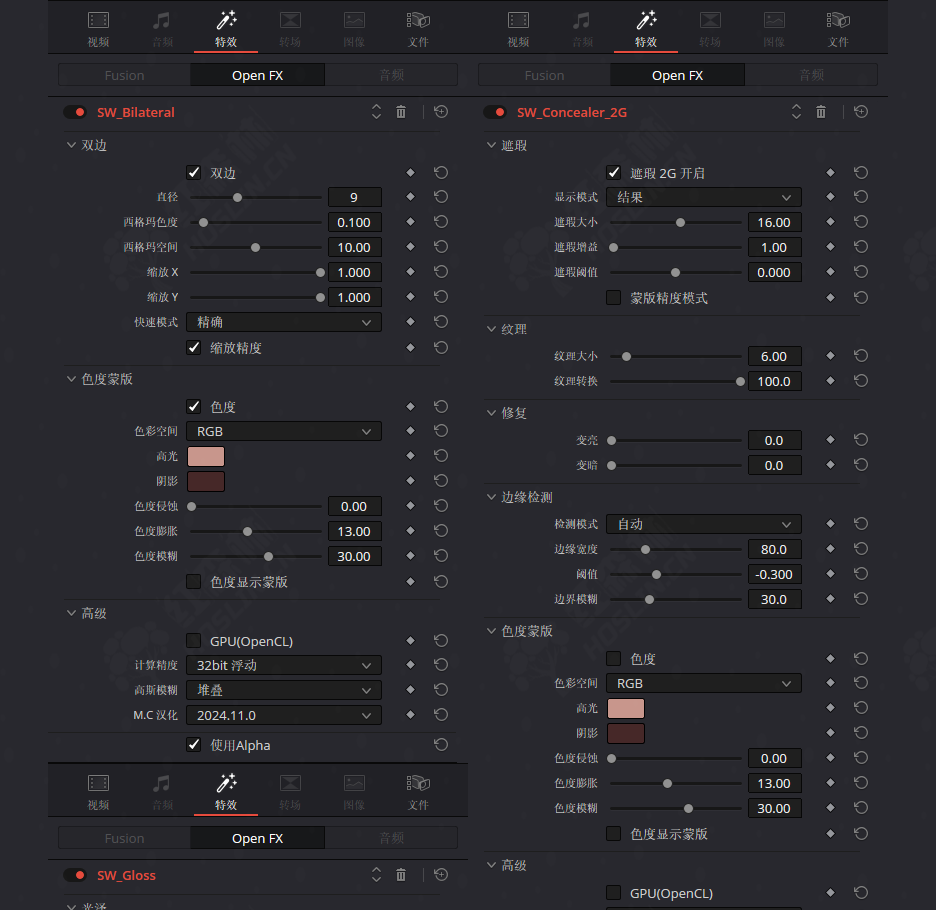The width and height of the screenshot is (936, 910).
Task: Collapse the 双边 section
Action: tap(72, 145)
